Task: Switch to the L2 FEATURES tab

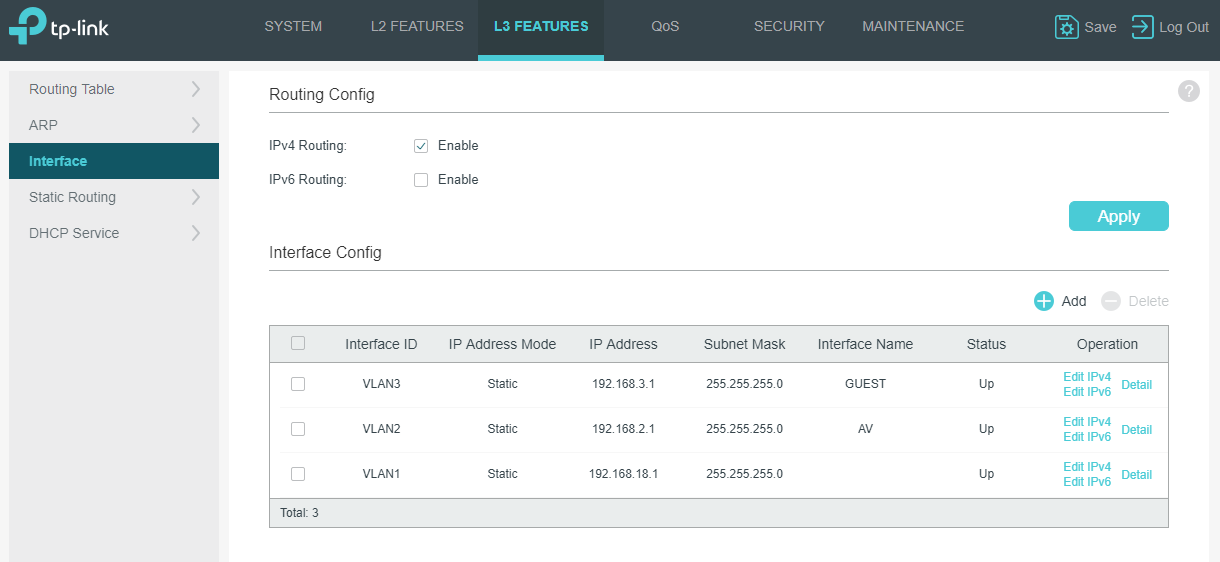Action: [417, 27]
